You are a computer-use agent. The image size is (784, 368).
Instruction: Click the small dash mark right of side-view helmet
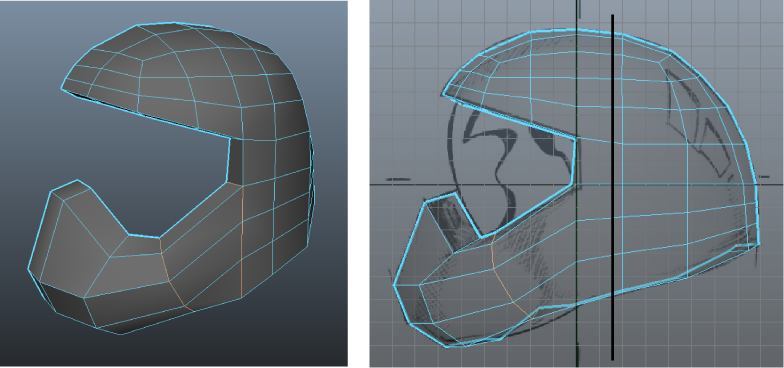pyautogui.click(x=764, y=176)
